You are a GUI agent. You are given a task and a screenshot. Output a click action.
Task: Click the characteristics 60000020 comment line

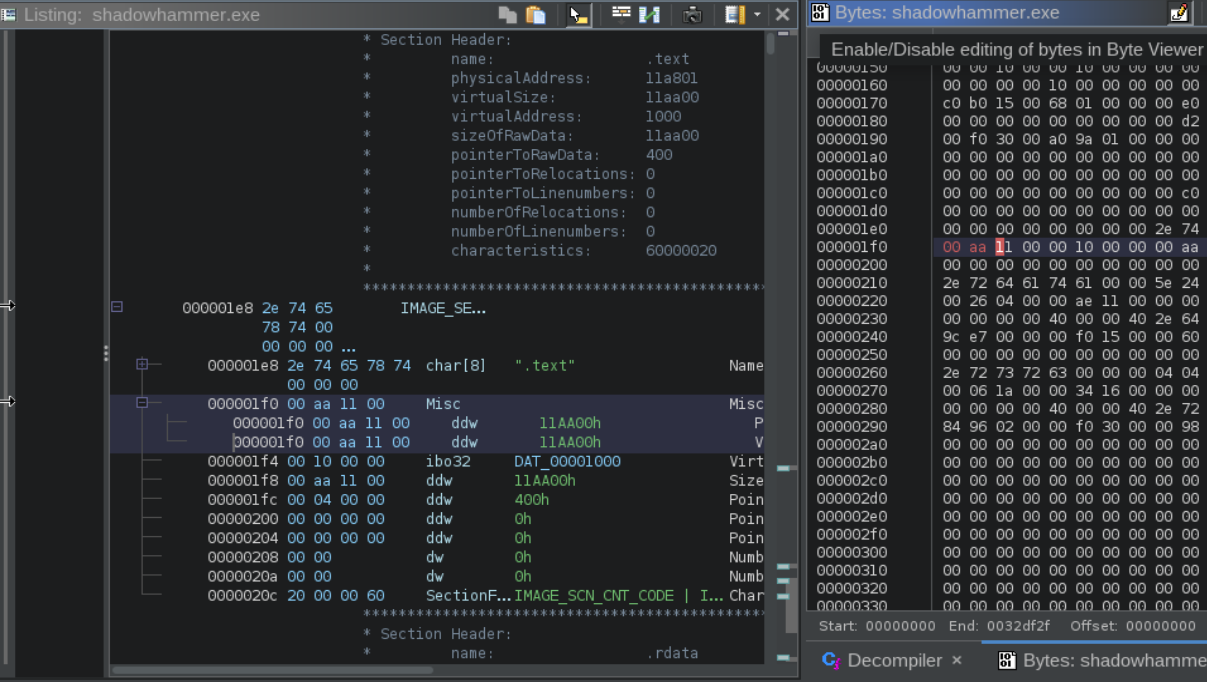pyautogui.click(x=540, y=250)
